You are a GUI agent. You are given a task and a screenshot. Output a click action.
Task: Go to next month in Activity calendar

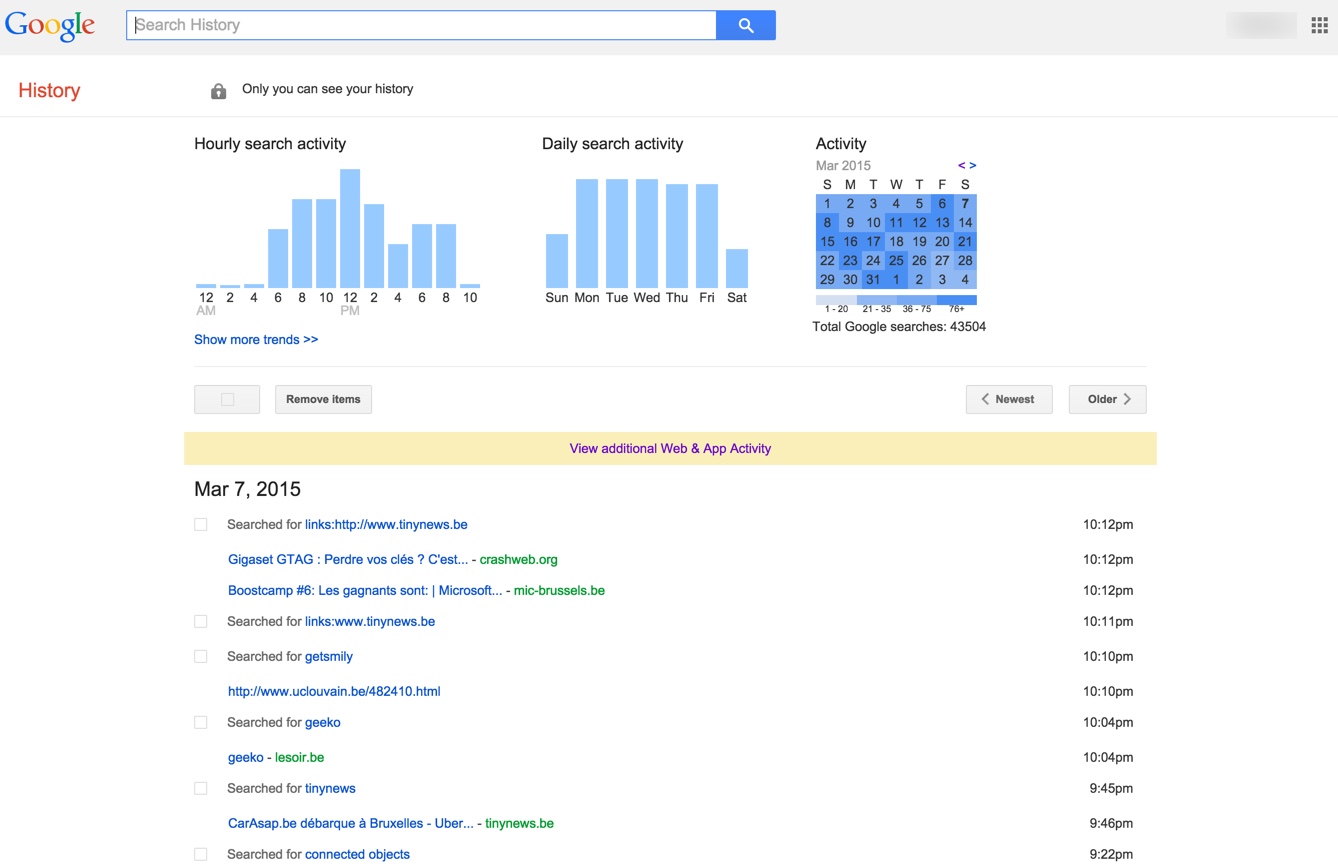pyautogui.click(x=973, y=165)
